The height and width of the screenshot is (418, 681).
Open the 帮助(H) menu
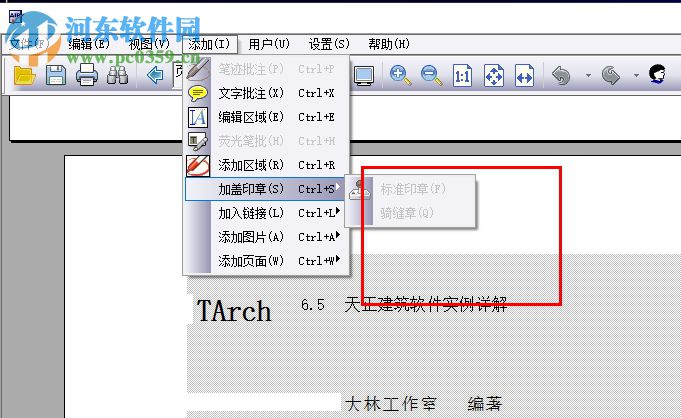tap(389, 44)
